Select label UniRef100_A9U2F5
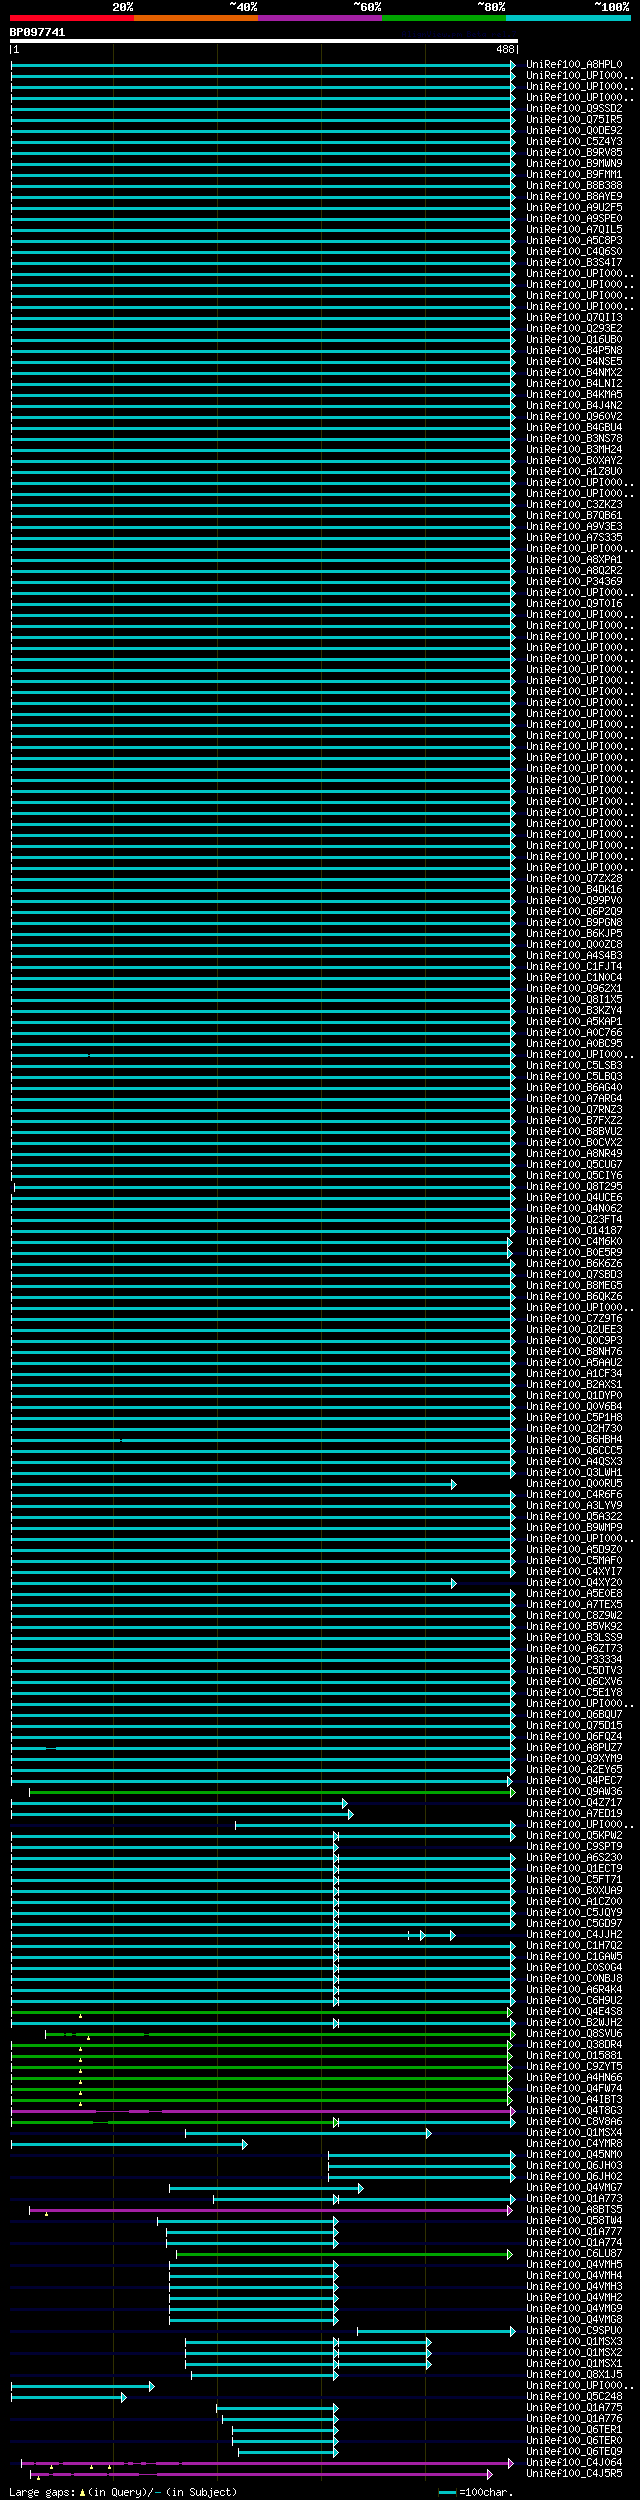Viewport: 640px width, 2500px height. pos(574,208)
